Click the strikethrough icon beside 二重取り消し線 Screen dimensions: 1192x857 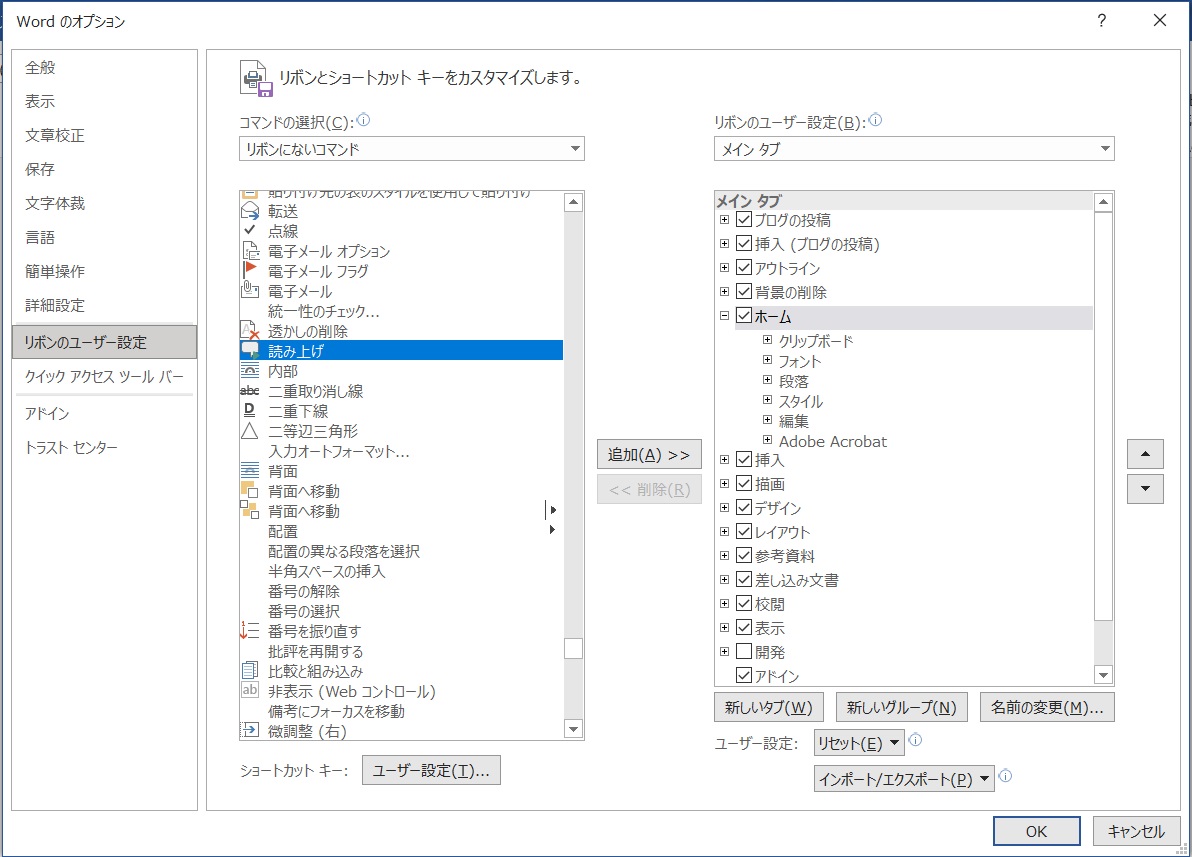pyautogui.click(x=250, y=390)
